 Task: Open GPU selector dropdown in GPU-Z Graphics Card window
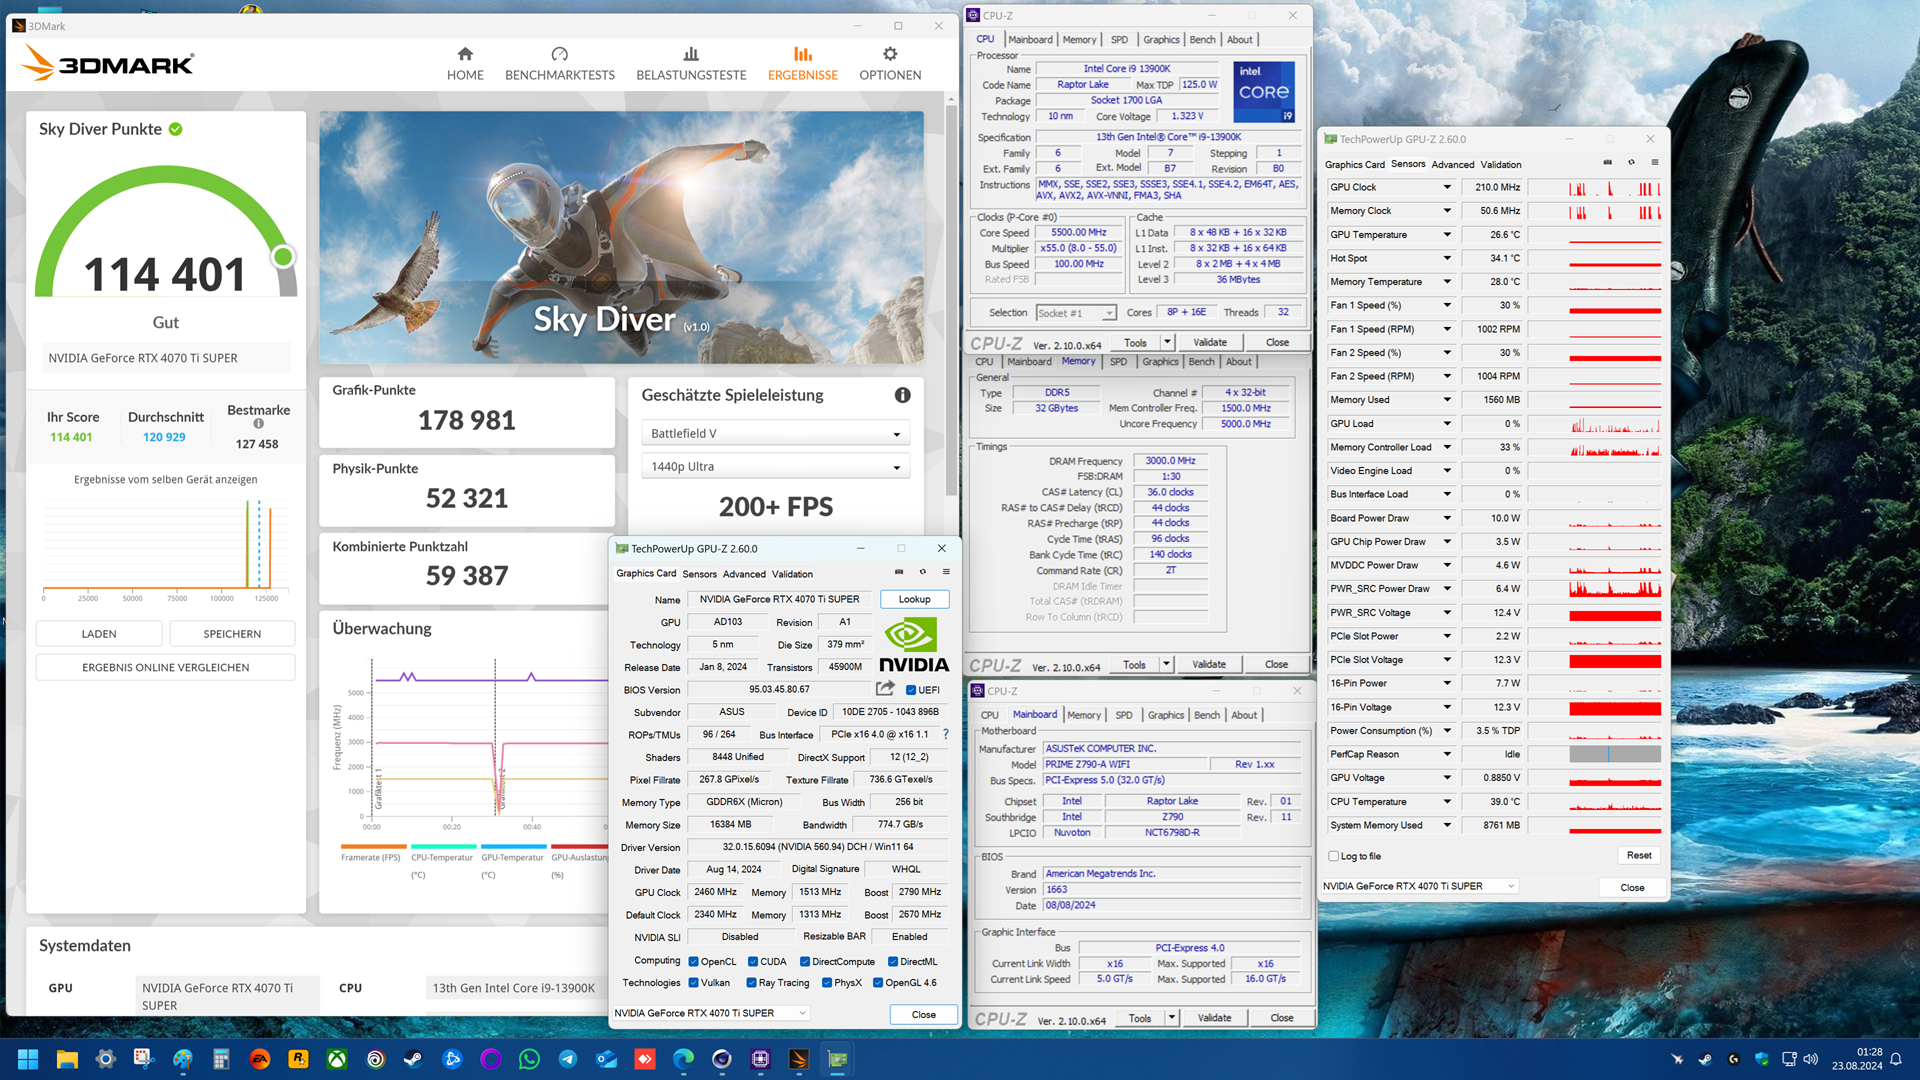(x=710, y=1013)
